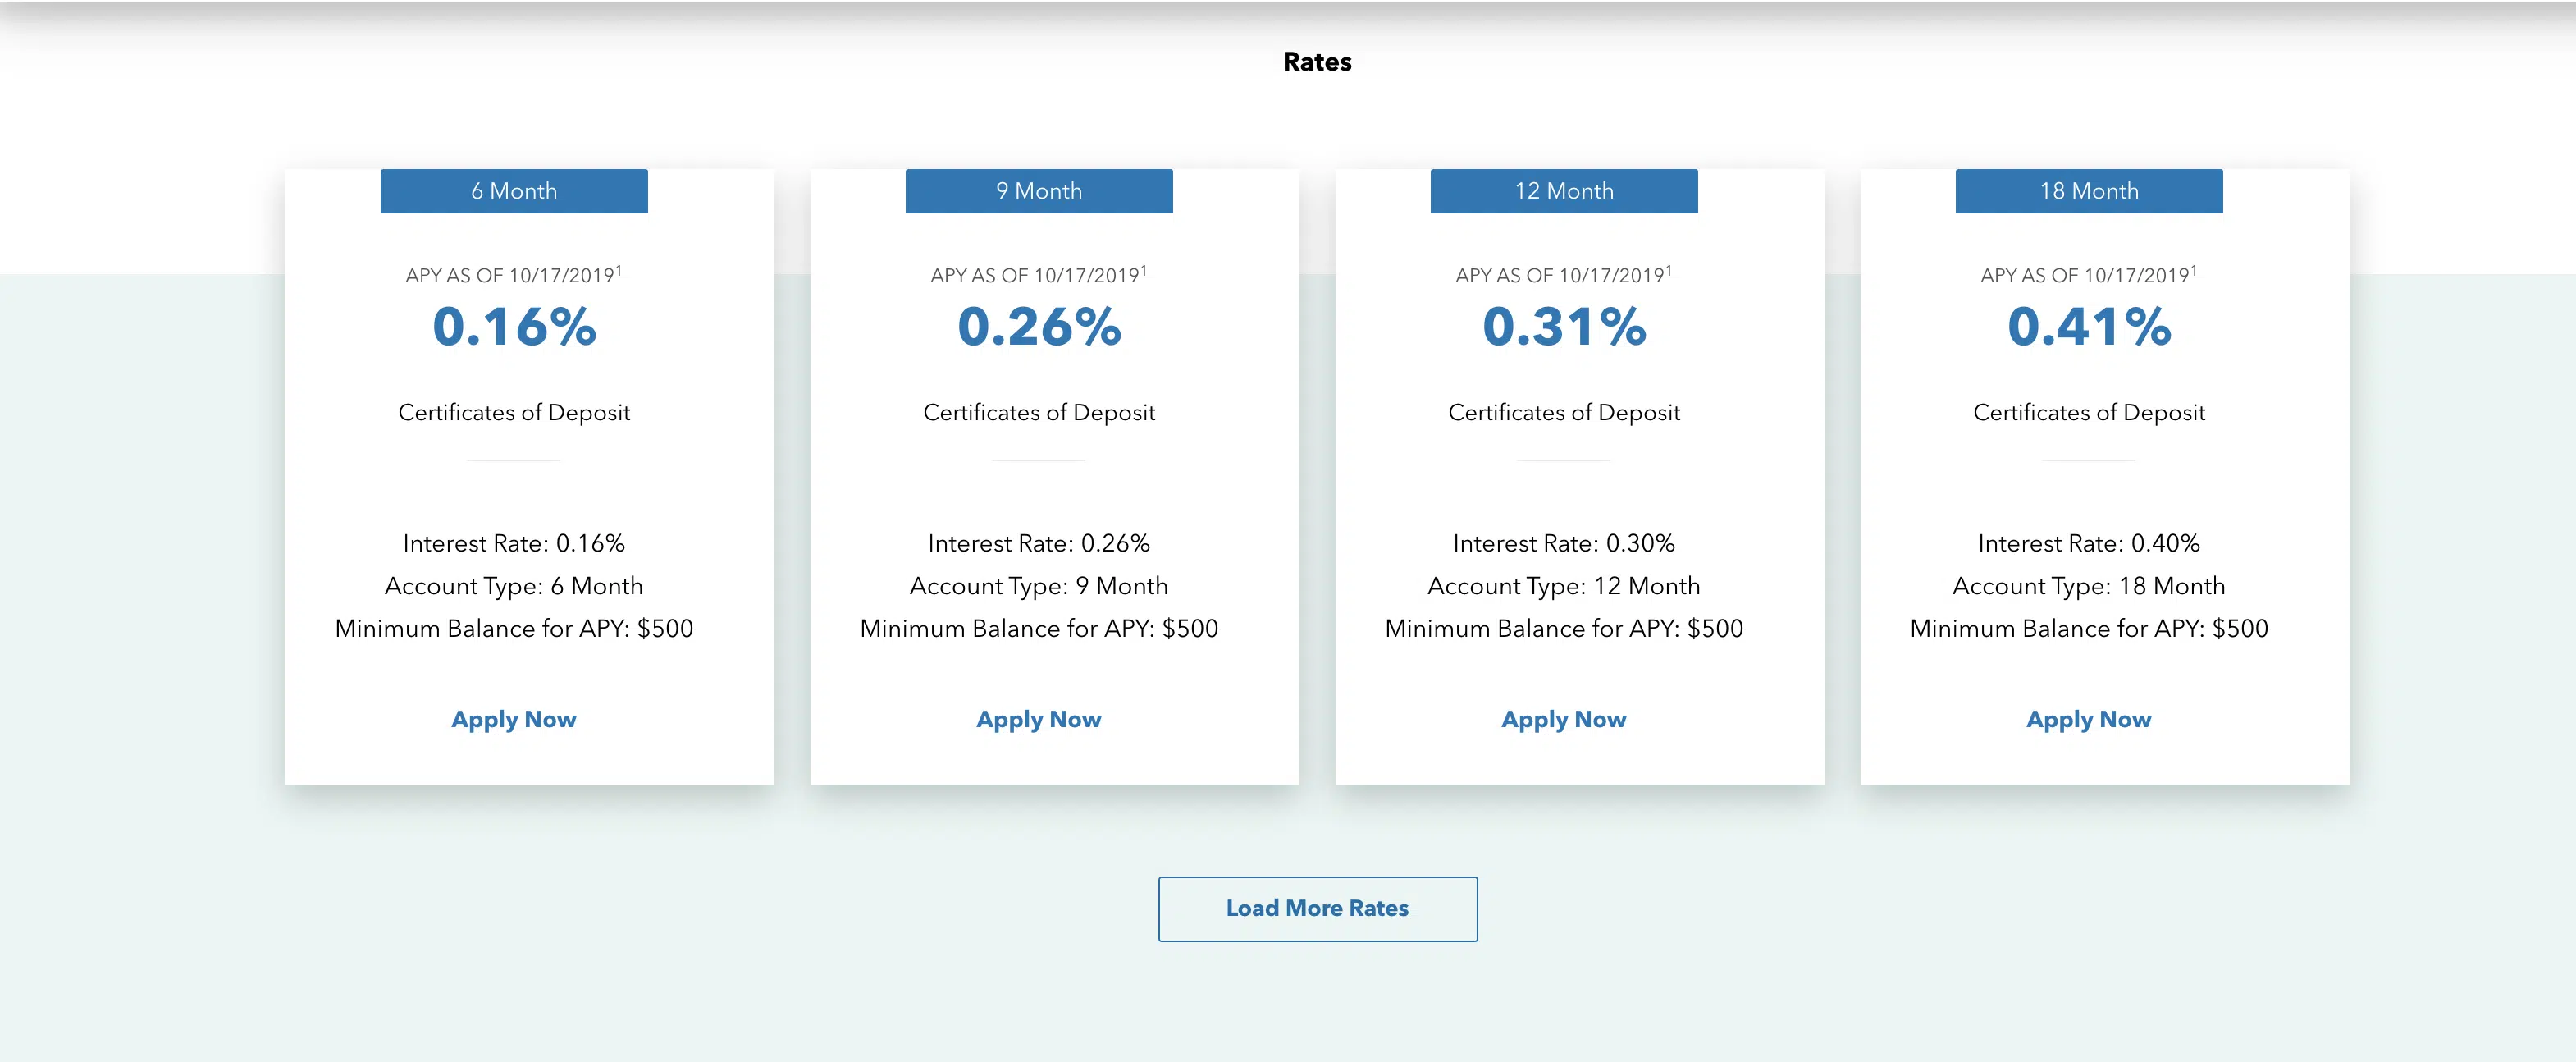Select the 6 Month header tab

pos(513,191)
